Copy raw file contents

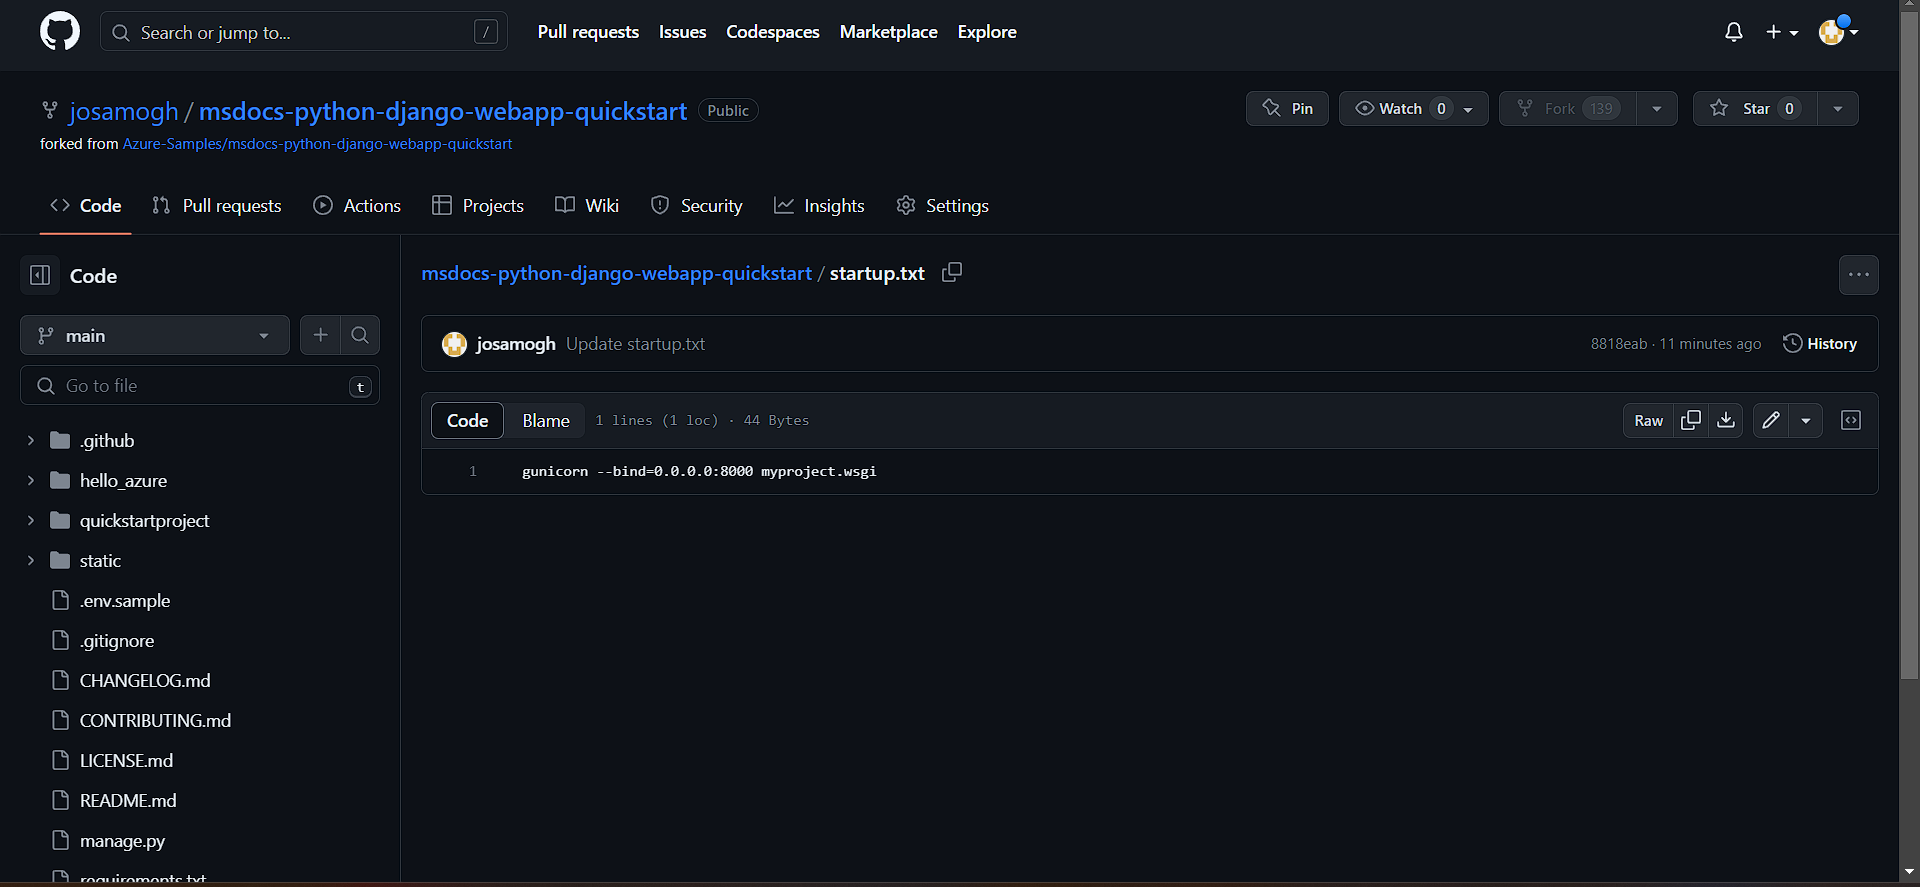pyautogui.click(x=1691, y=420)
